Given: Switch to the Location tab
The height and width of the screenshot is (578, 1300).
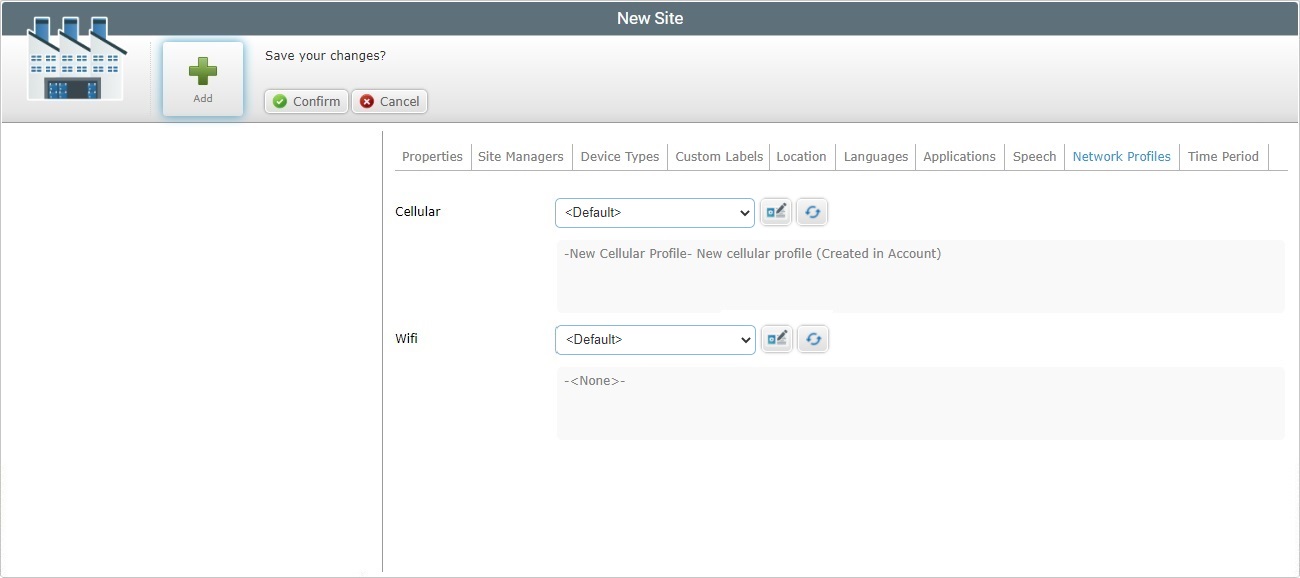Looking at the screenshot, I should tap(801, 156).
